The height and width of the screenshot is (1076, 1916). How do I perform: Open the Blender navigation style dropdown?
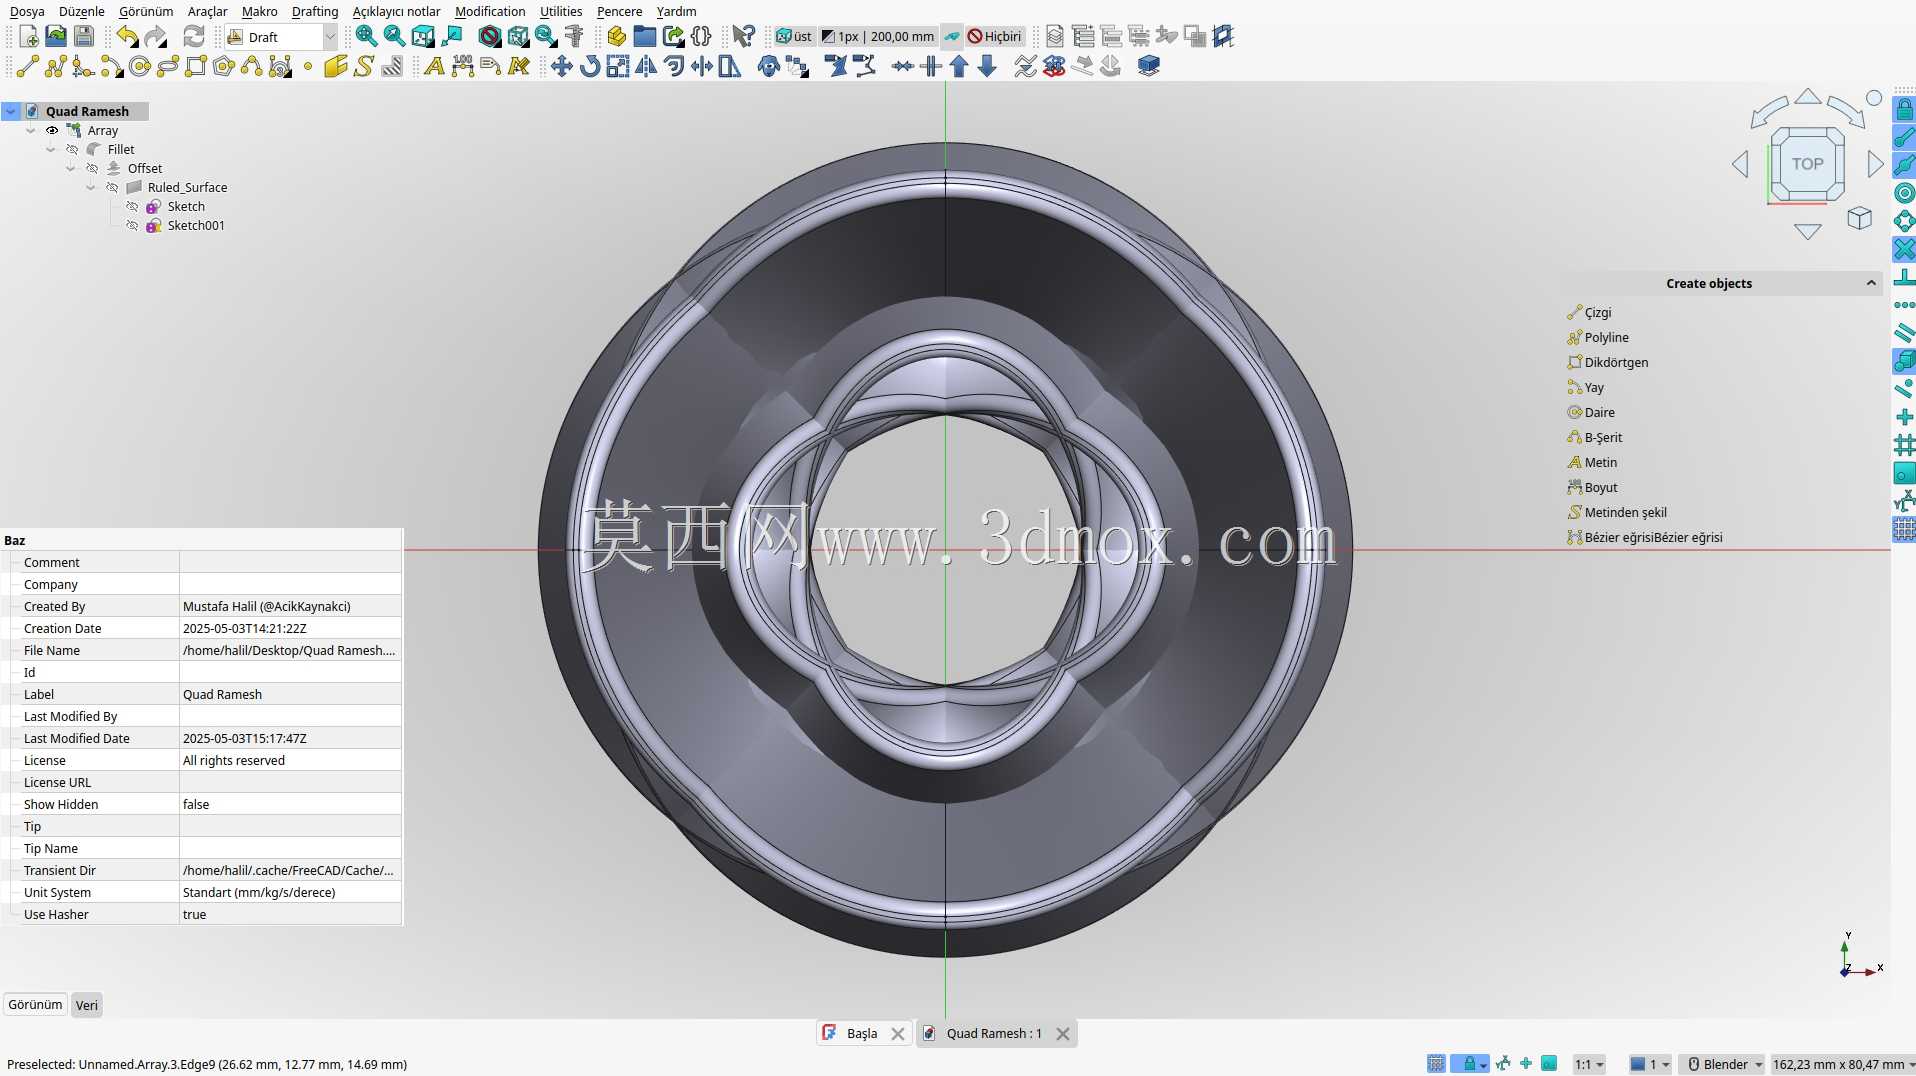click(x=1723, y=1064)
